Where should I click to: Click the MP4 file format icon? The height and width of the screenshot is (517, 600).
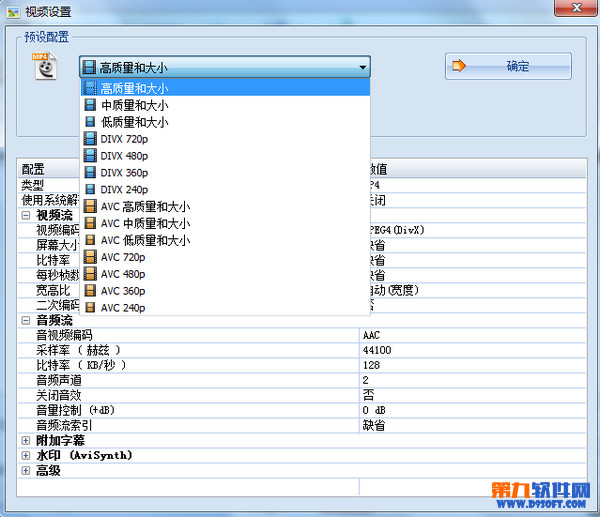click(x=45, y=66)
